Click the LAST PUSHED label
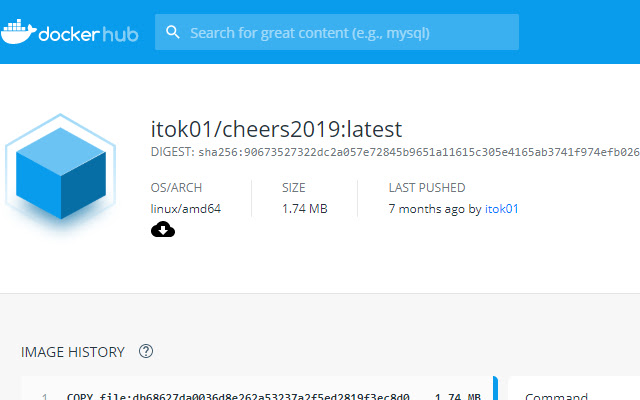Image resolution: width=640 pixels, height=400 pixels. [x=427, y=188]
